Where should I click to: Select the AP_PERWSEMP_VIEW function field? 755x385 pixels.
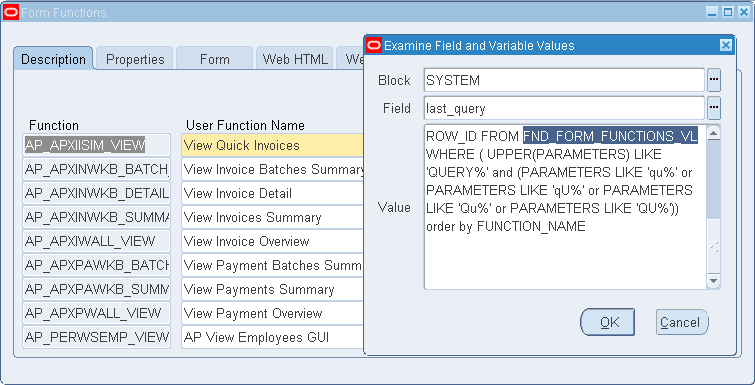pos(96,337)
